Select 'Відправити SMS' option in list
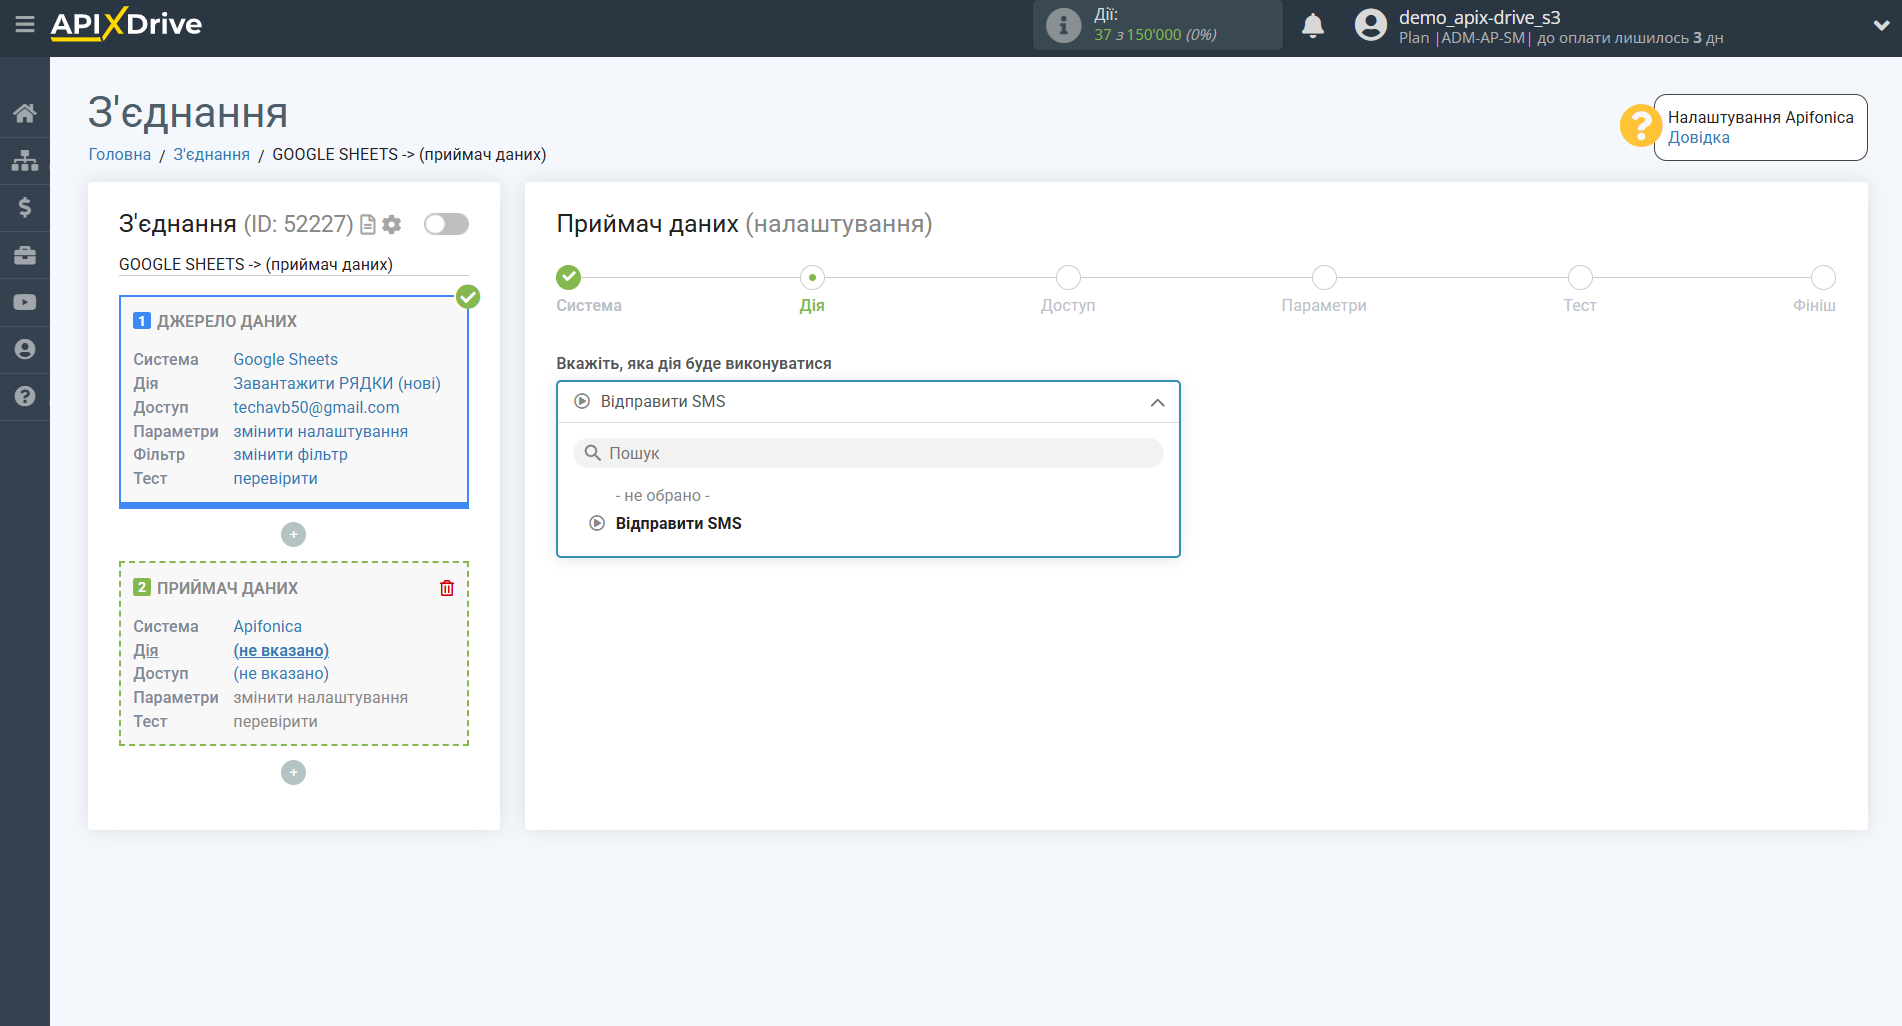This screenshot has width=1902, height=1026. (678, 524)
